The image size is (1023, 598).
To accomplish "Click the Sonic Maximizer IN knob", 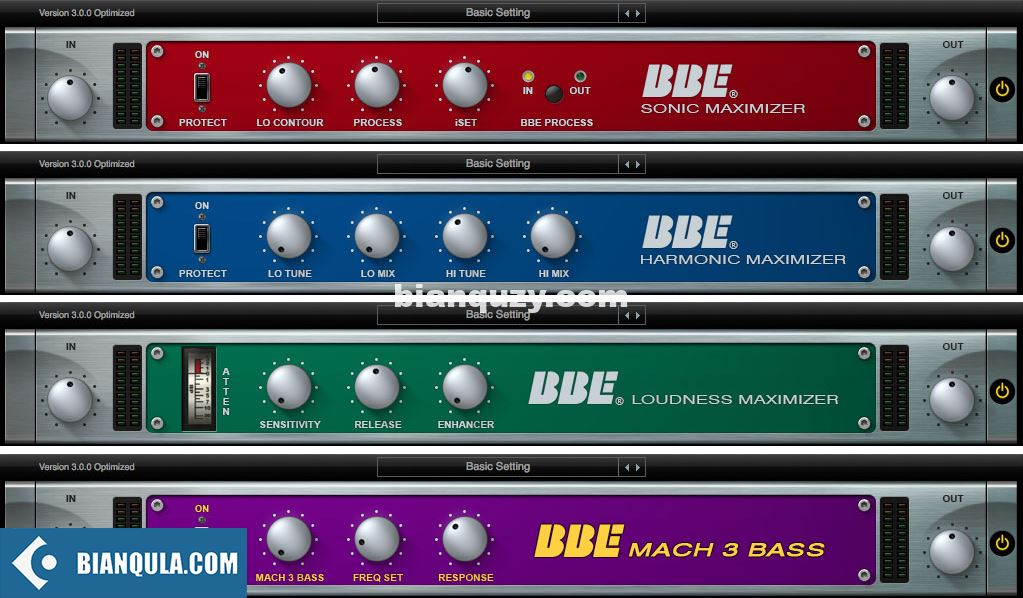I will click(x=70, y=98).
